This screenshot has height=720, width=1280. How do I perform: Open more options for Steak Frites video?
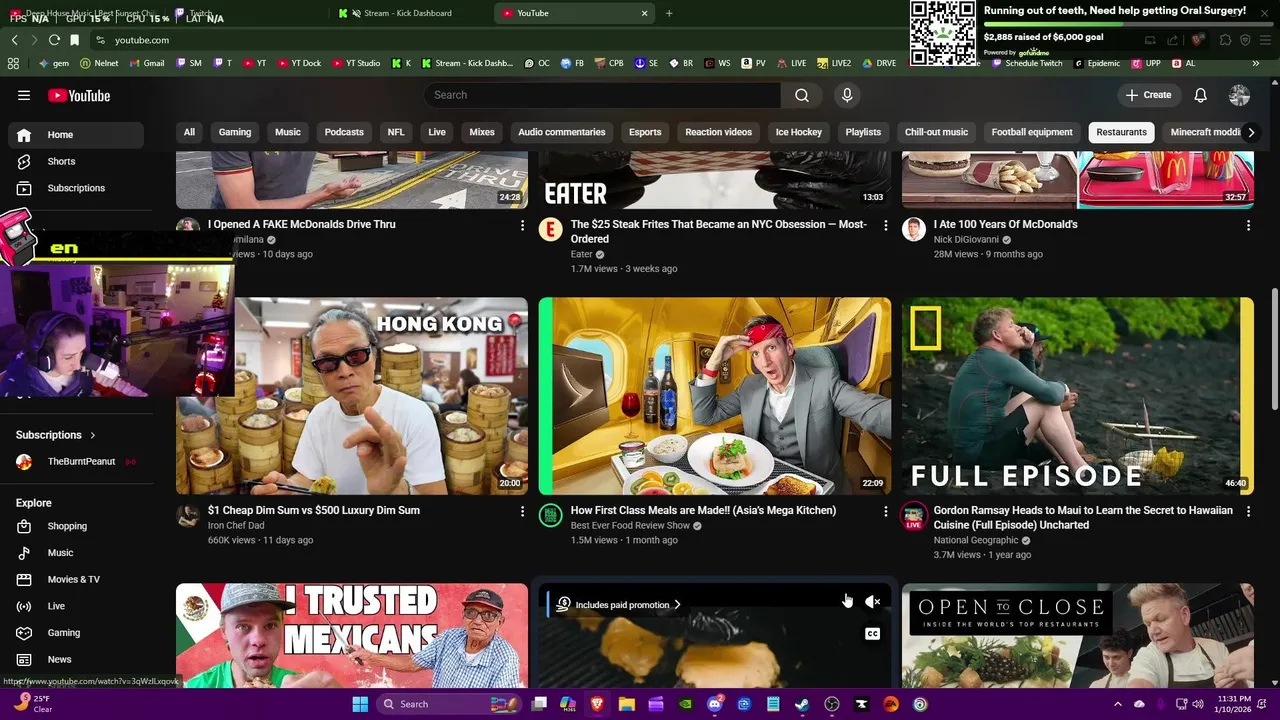[885, 226]
